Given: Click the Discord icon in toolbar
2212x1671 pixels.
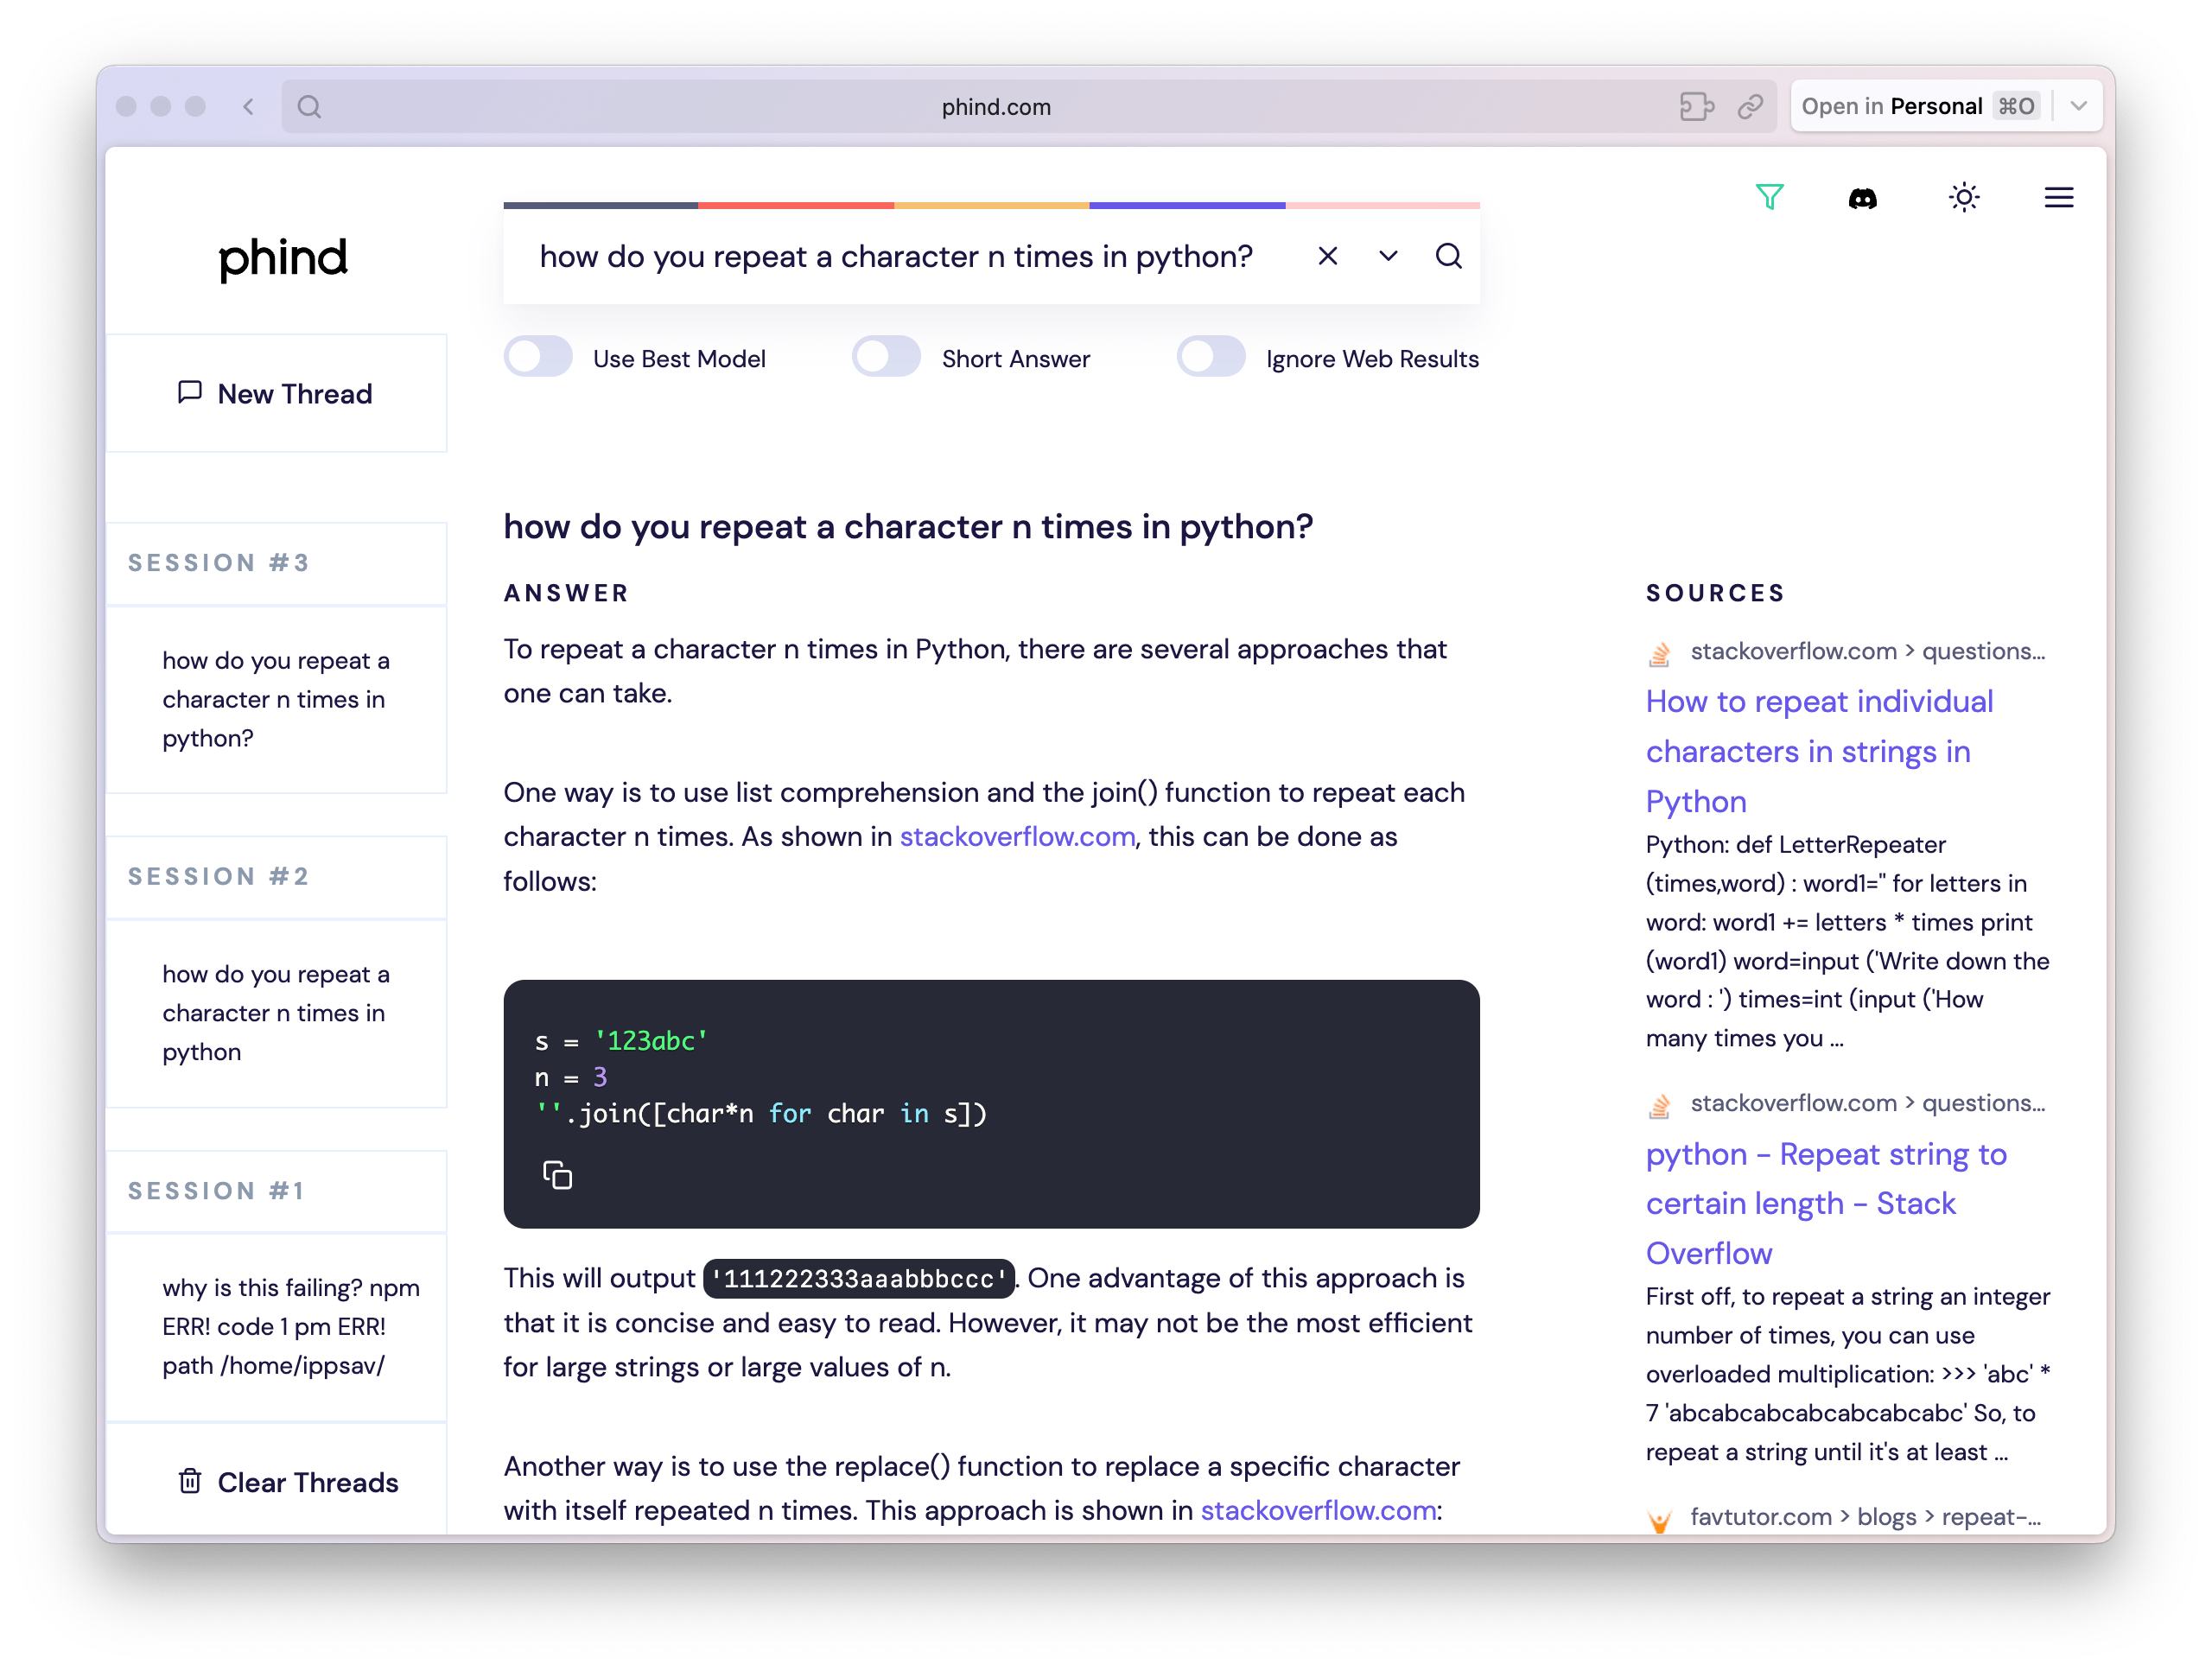Looking at the screenshot, I should (x=1865, y=197).
